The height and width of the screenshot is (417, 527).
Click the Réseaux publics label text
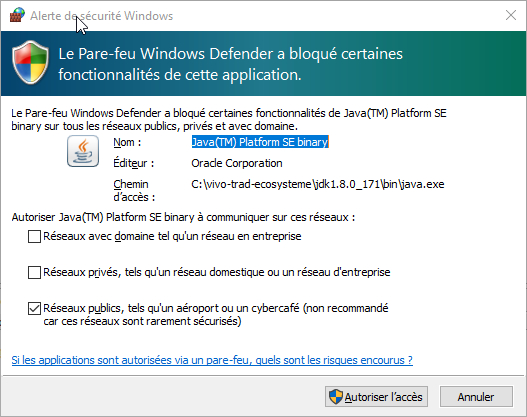coord(216,315)
